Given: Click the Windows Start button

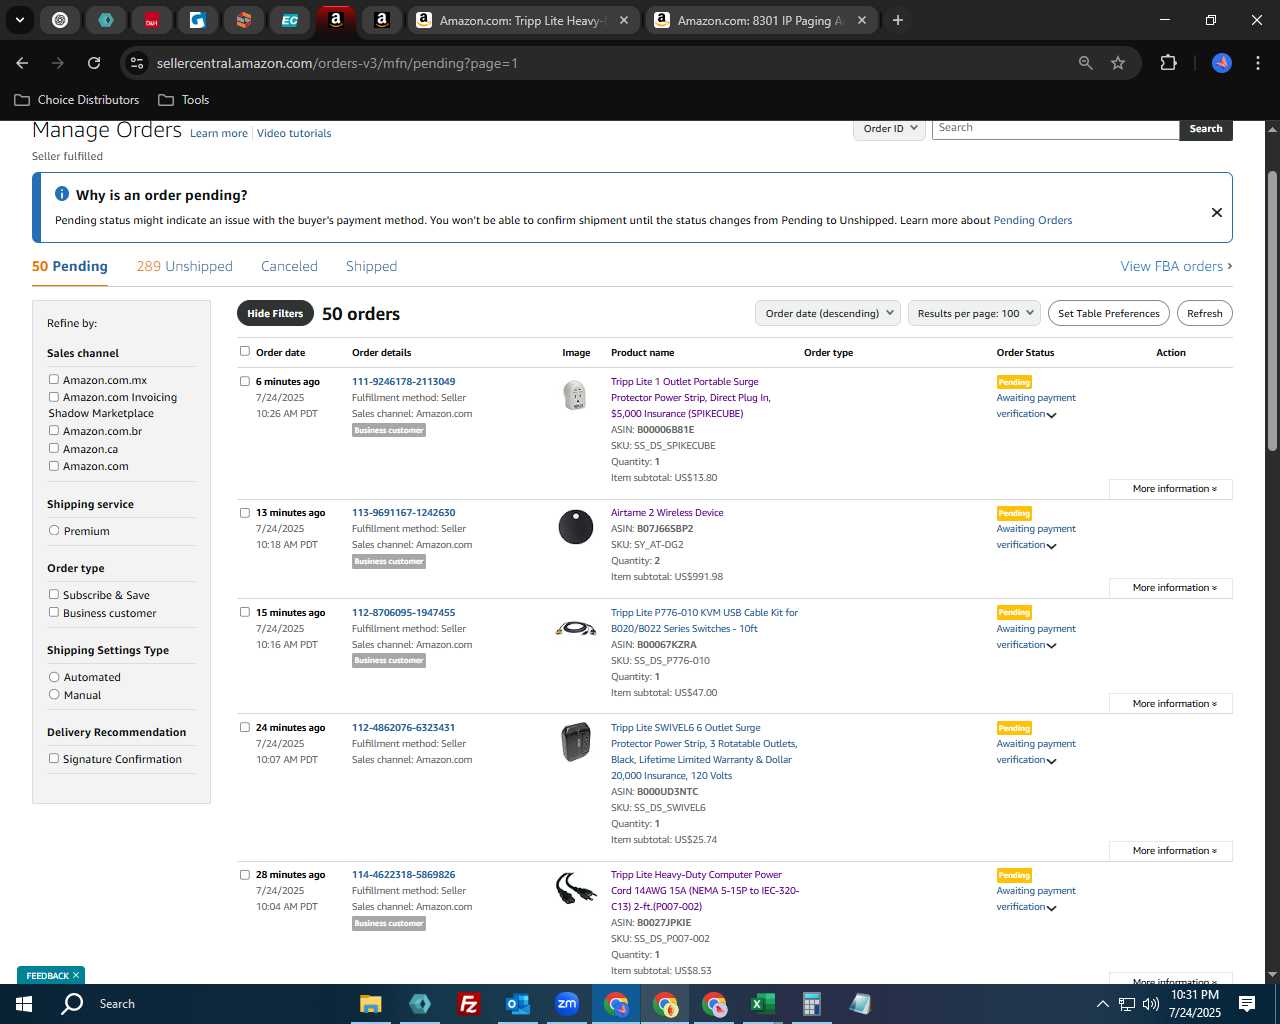Looking at the screenshot, I should click(x=24, y=1004).
